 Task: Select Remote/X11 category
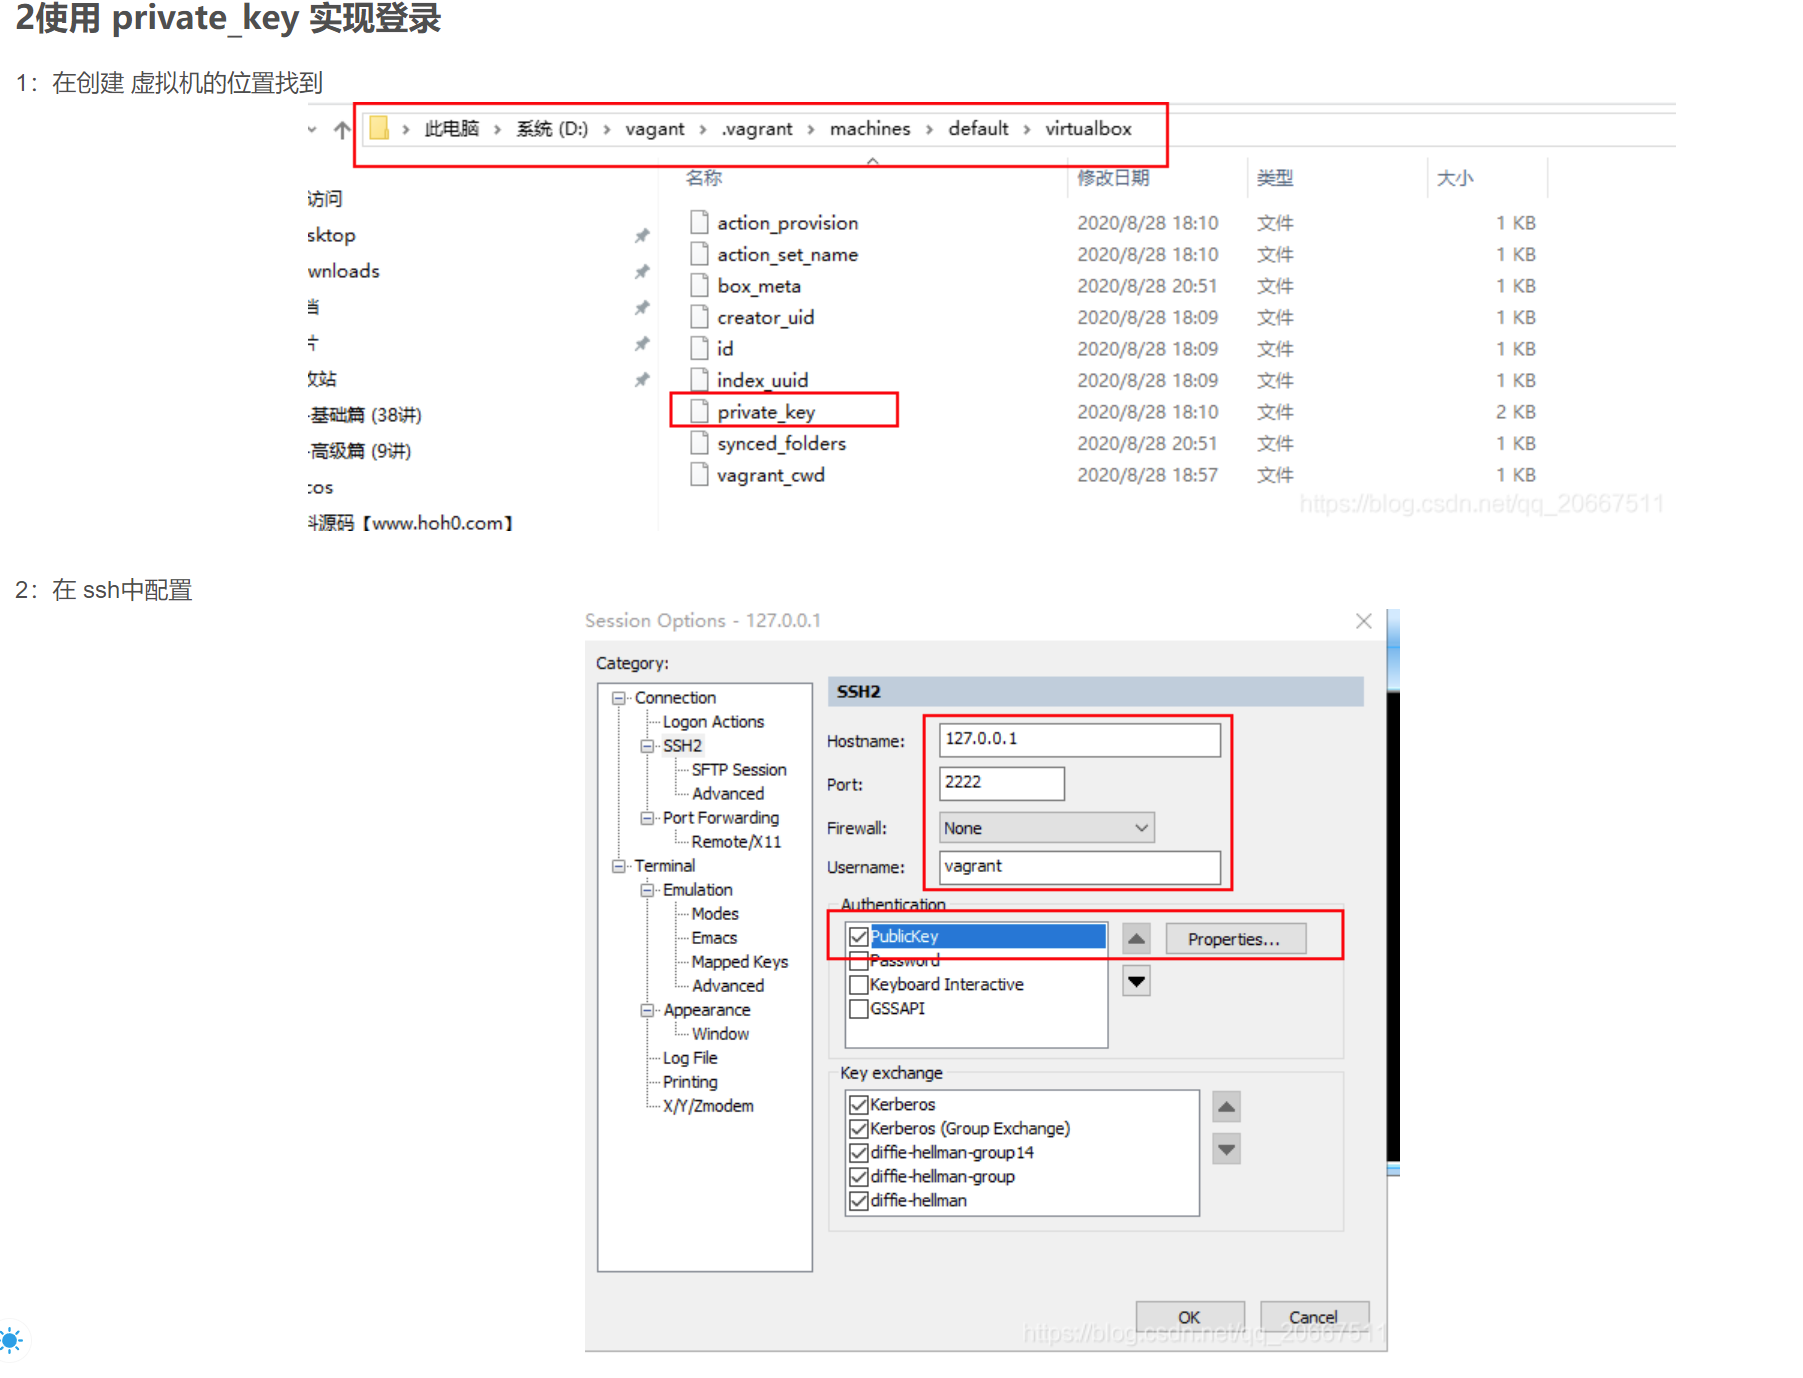736,842
